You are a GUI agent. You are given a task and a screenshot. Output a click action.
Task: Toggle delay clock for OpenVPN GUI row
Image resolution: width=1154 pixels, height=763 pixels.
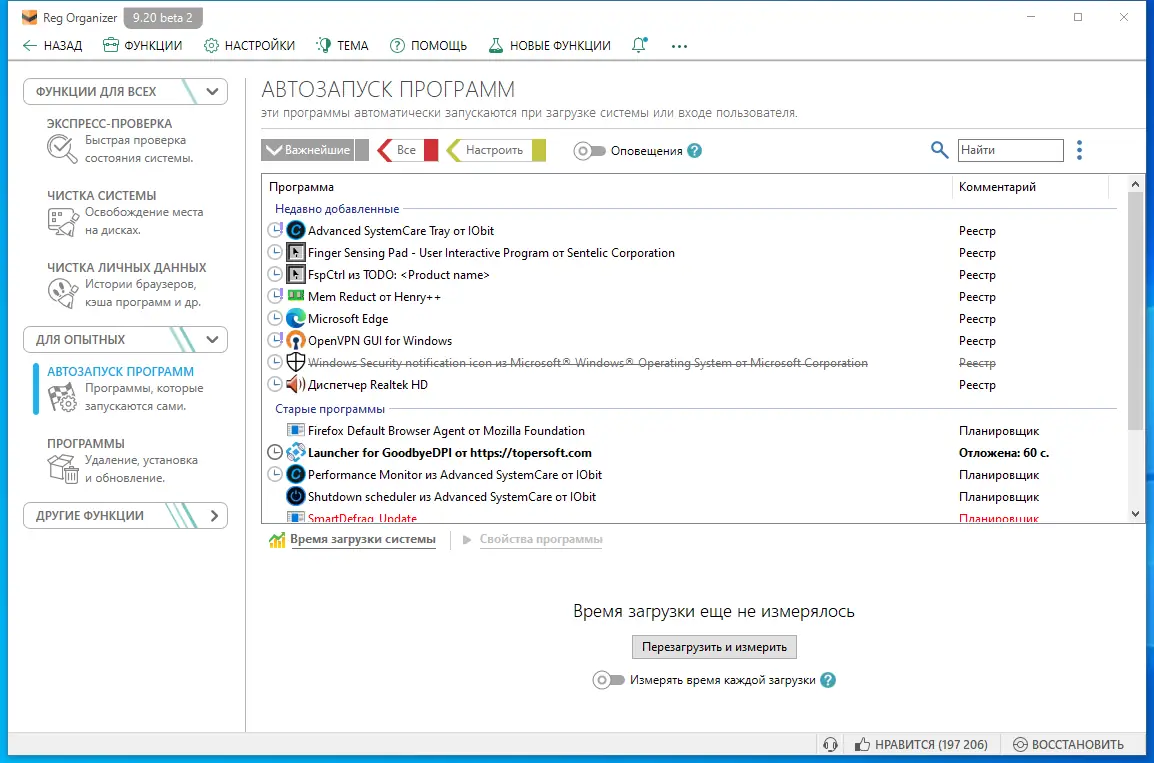(x=275, y=341)
